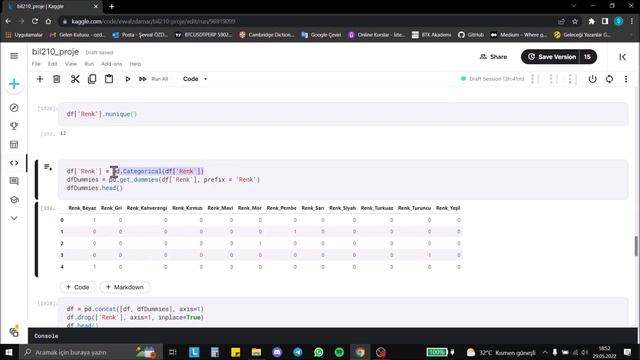Open Spotify from the taskbar

point(339,352)
